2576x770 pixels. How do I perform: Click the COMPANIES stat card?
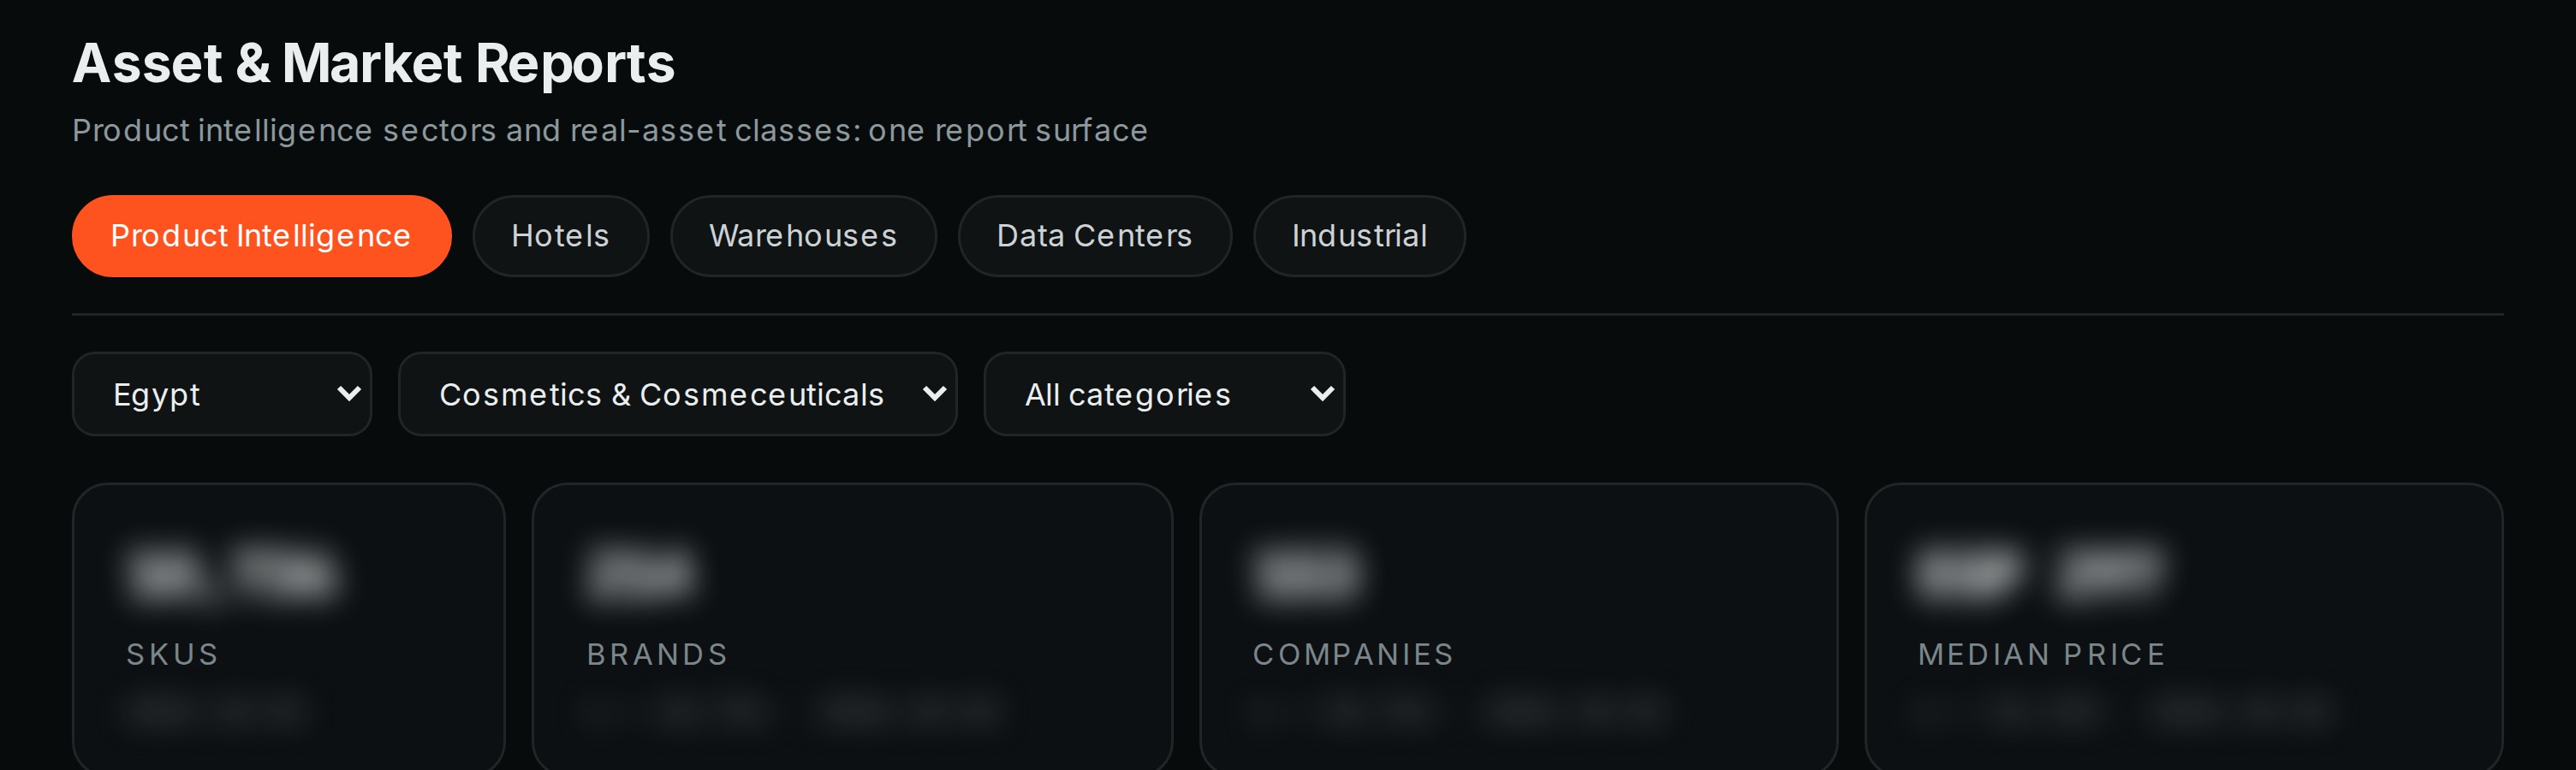click(1518, 627)
